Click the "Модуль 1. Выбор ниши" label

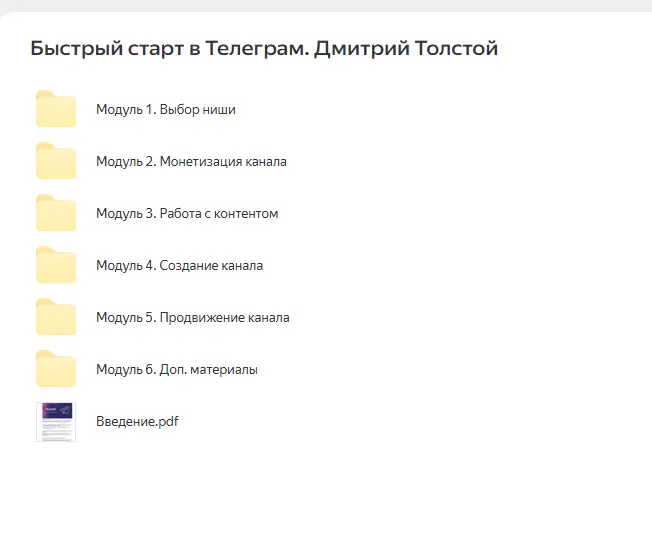(x=165, y=110)
